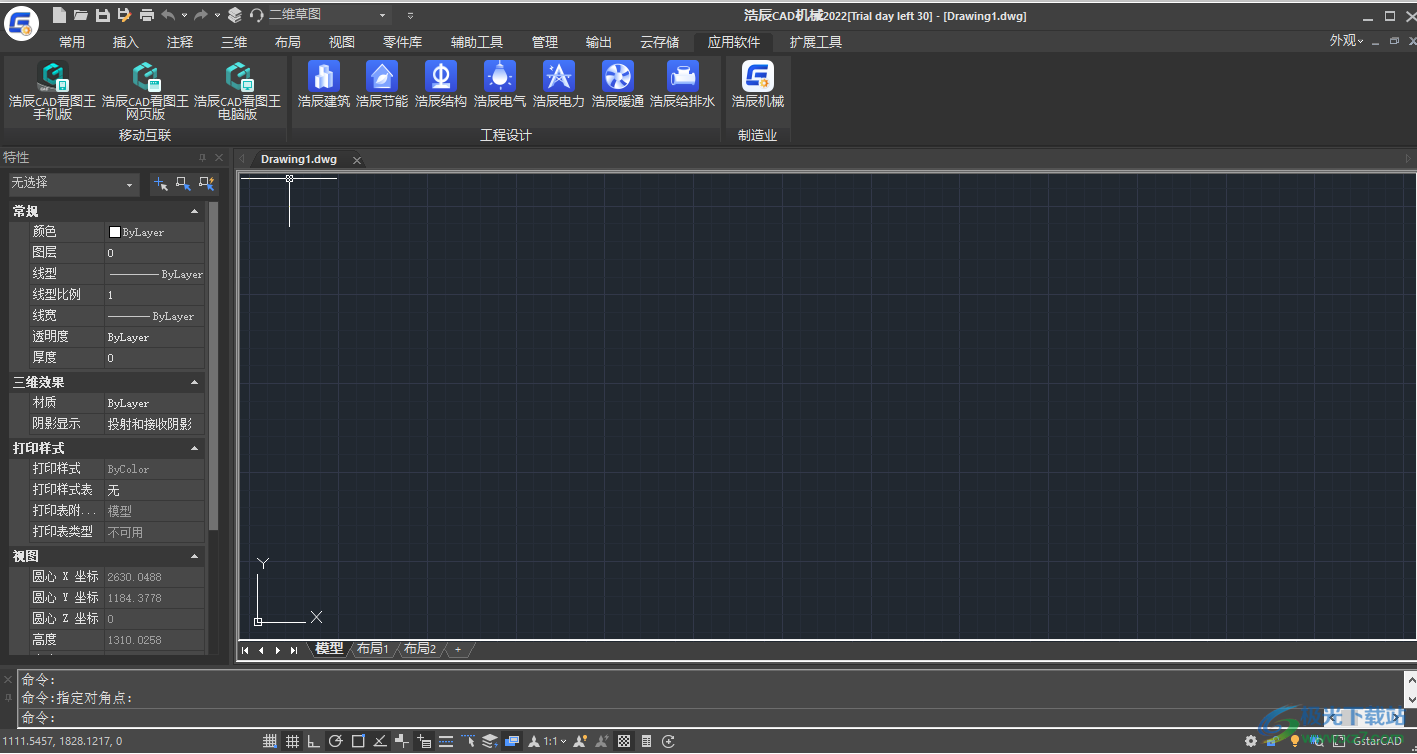Open the 云存储 ribbon tab
The image size is (1417, 754).
click(x=660, y=42)
